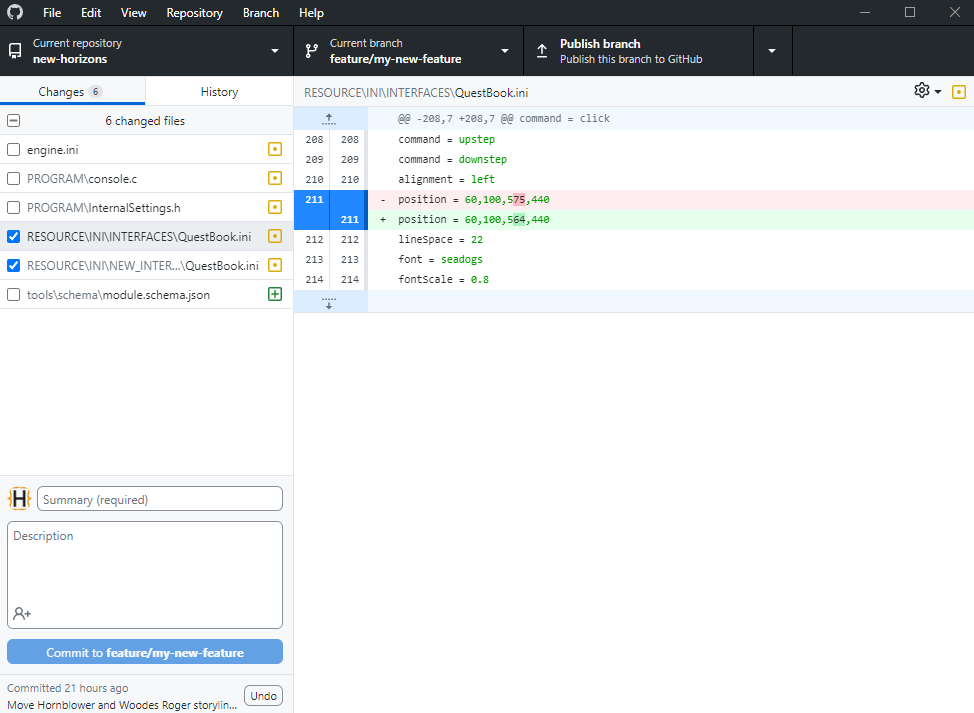
Task: Check the engine.ini checkbox
Action: pyautogui.click(x=14, y=150)
